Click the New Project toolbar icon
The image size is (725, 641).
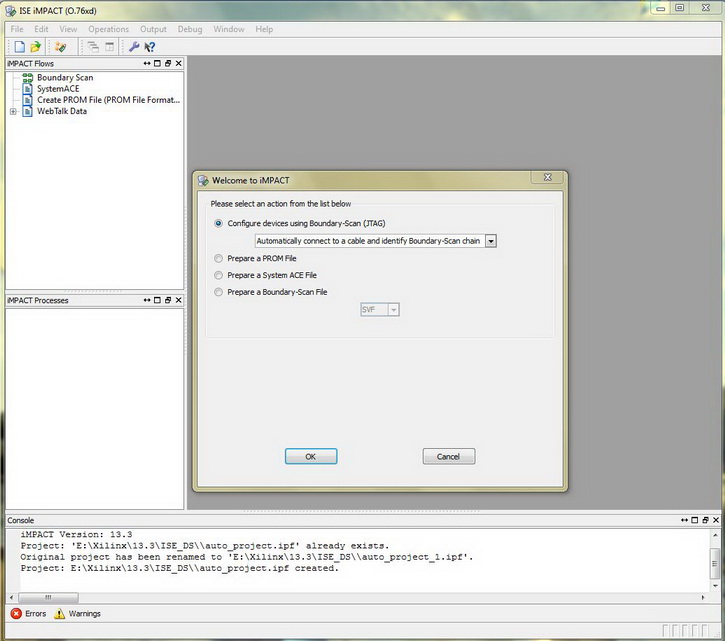click(19, 46)
